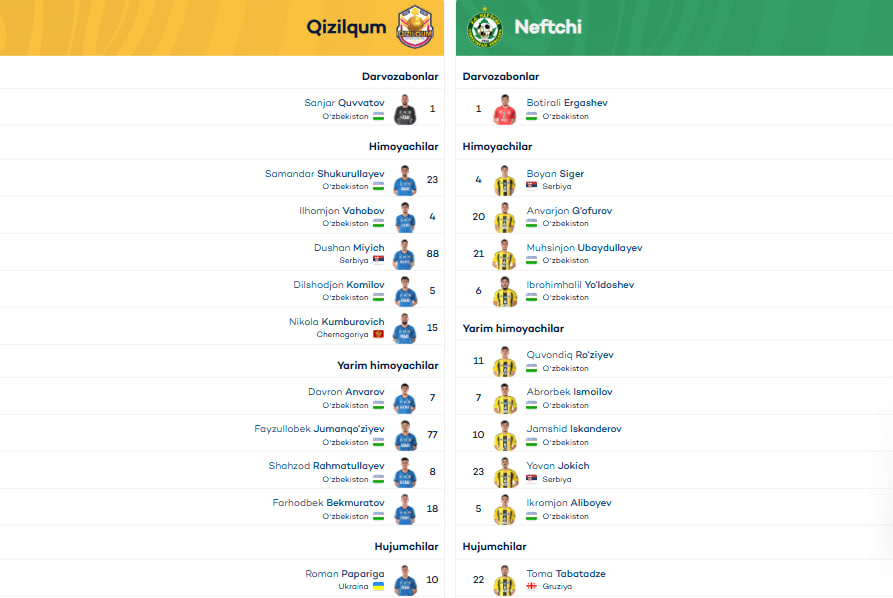893x598 pixels.
Task: Click Ikromjon Aliboyev's player photo
Action: click(505, 509)
